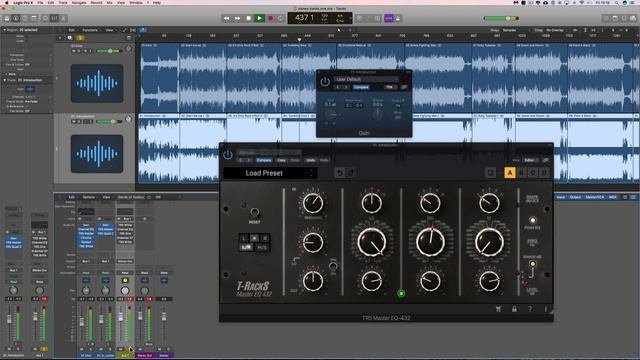Click the redo arrow in T-Racks EQ
This screenshot has height=360, width=640.
(351, 173)
